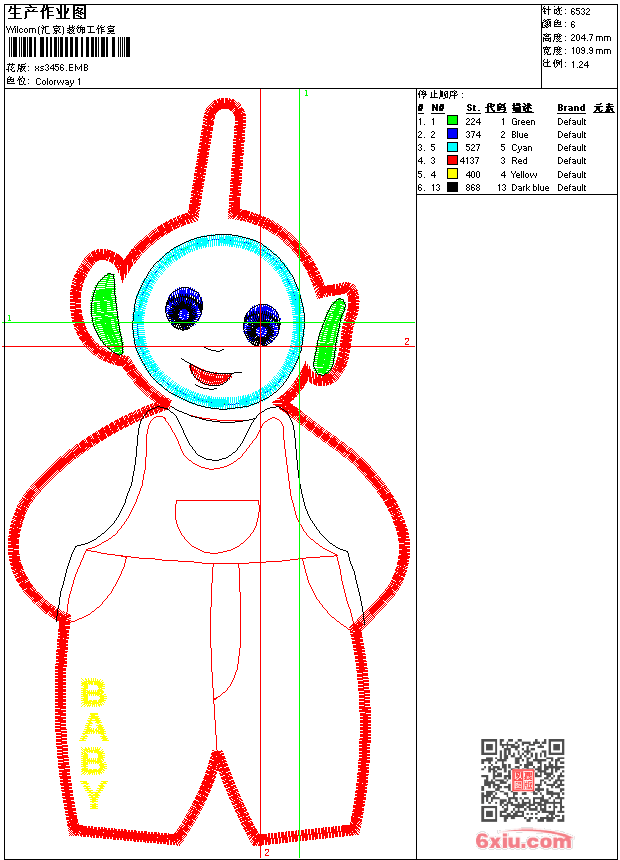Screen dimensions: 620x860
Task: Click the '元素' column header
Action: pos(604,108)
